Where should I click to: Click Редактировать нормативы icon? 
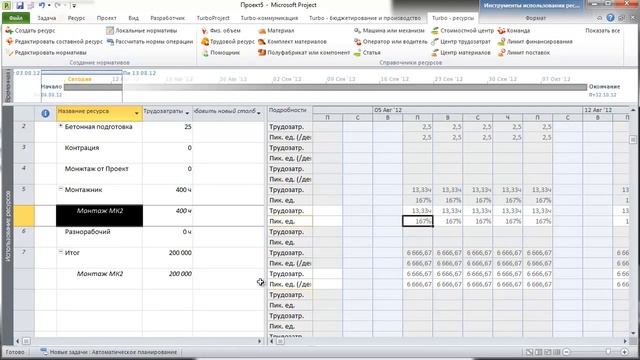coord(9,53)
